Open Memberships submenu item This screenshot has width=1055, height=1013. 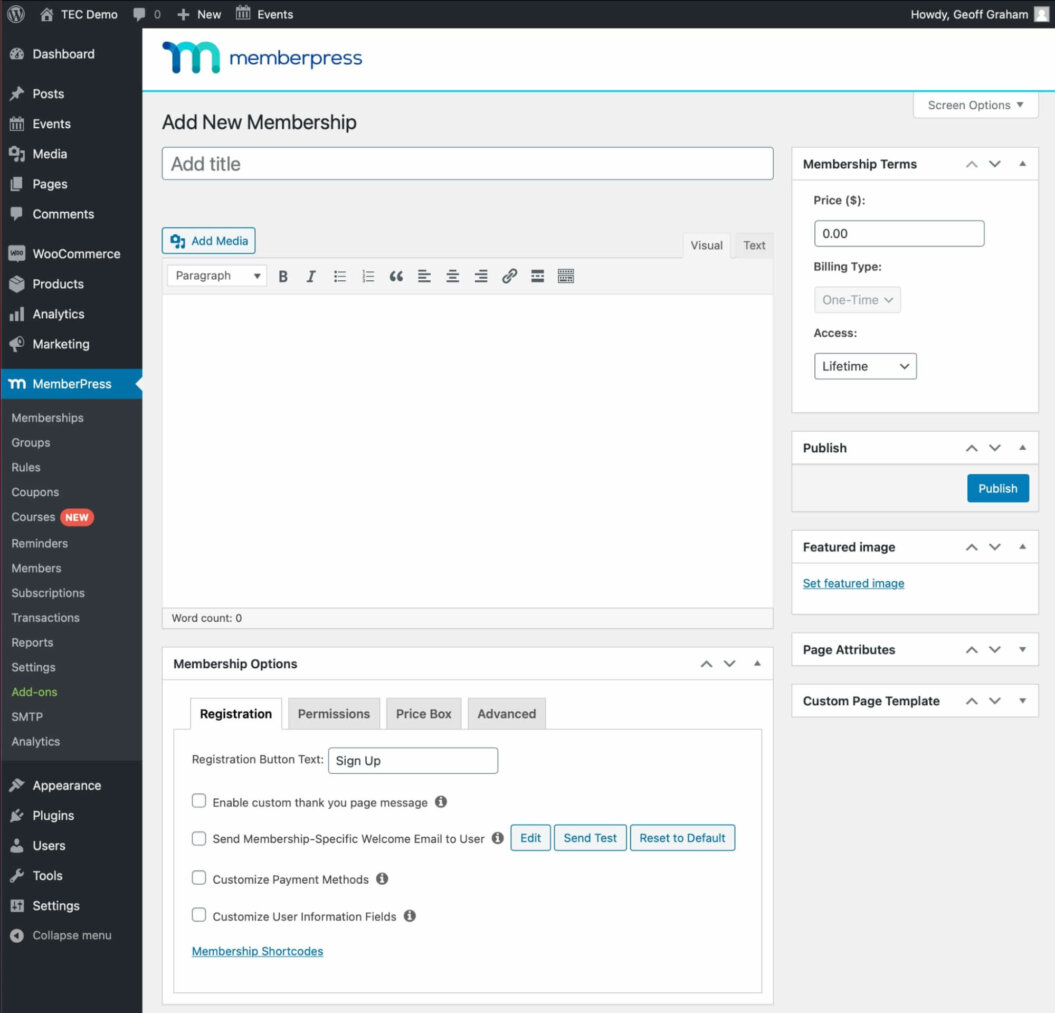click(x=48, y=418)
